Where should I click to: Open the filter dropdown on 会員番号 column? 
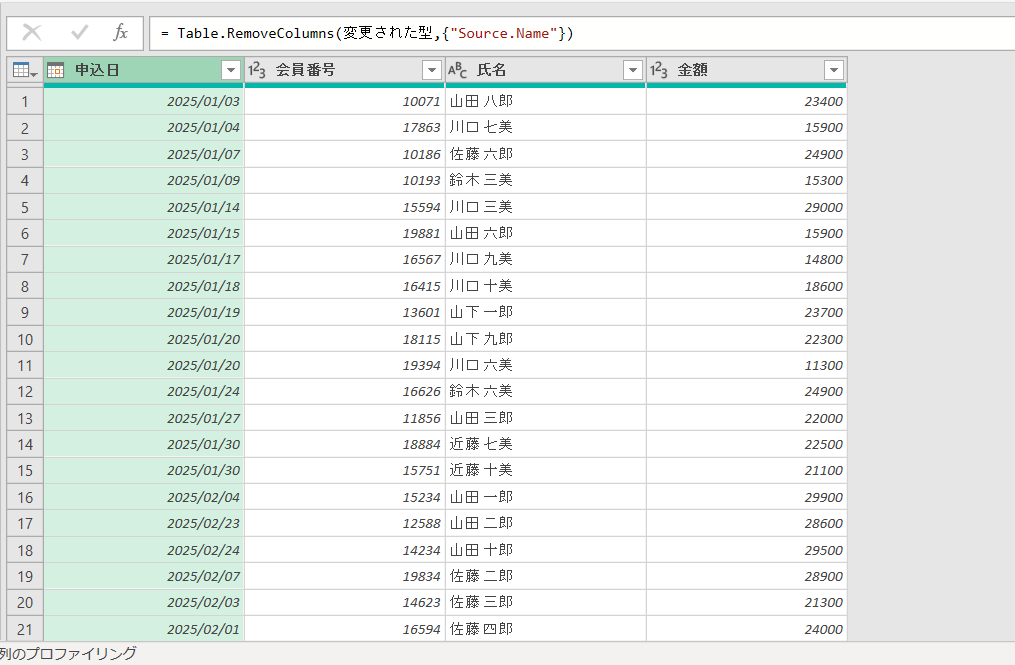[x=432, y=70]
